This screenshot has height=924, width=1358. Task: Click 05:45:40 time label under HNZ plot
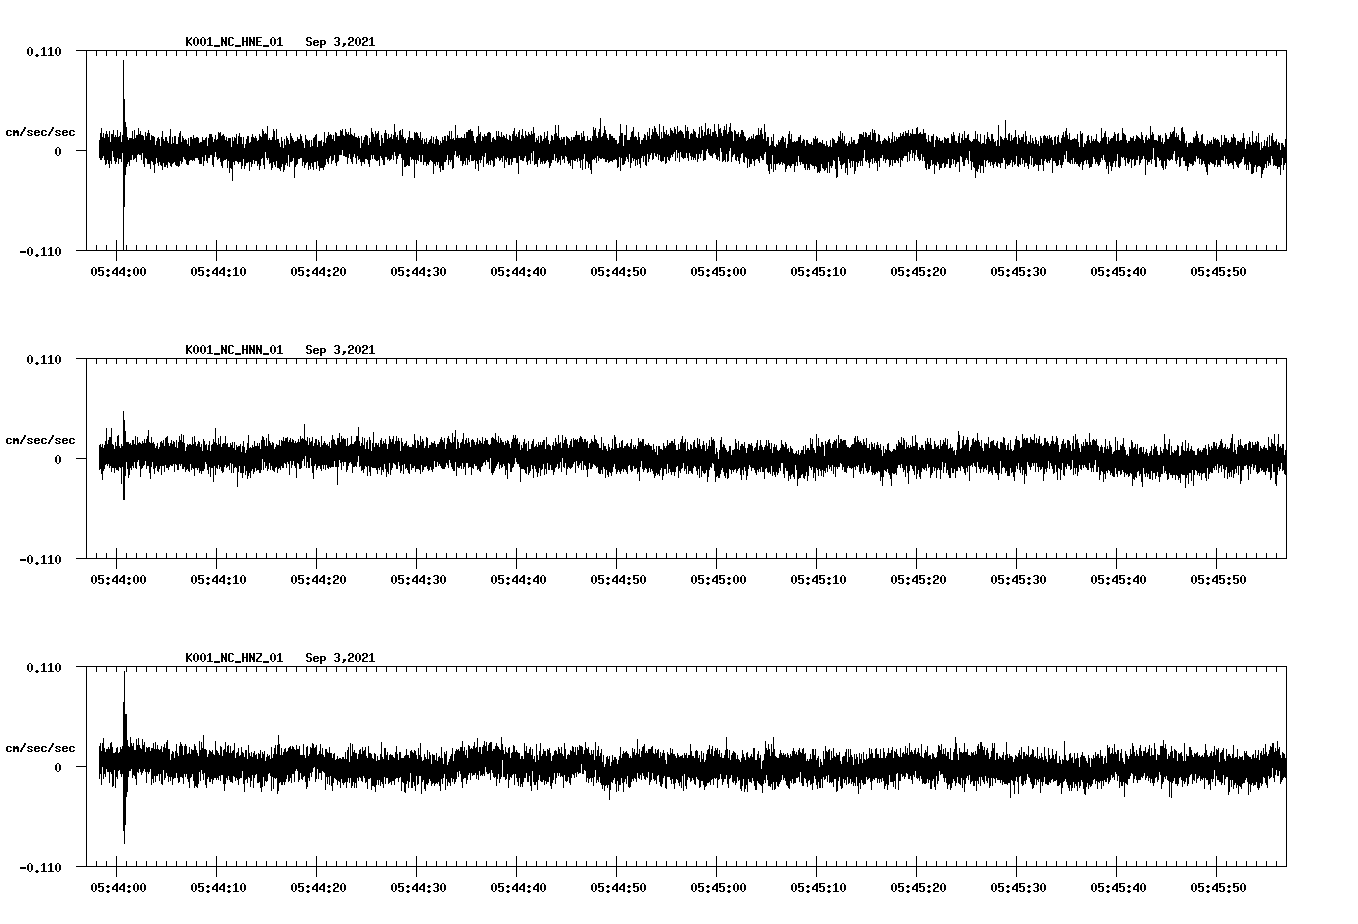(x=1119, y=887)
